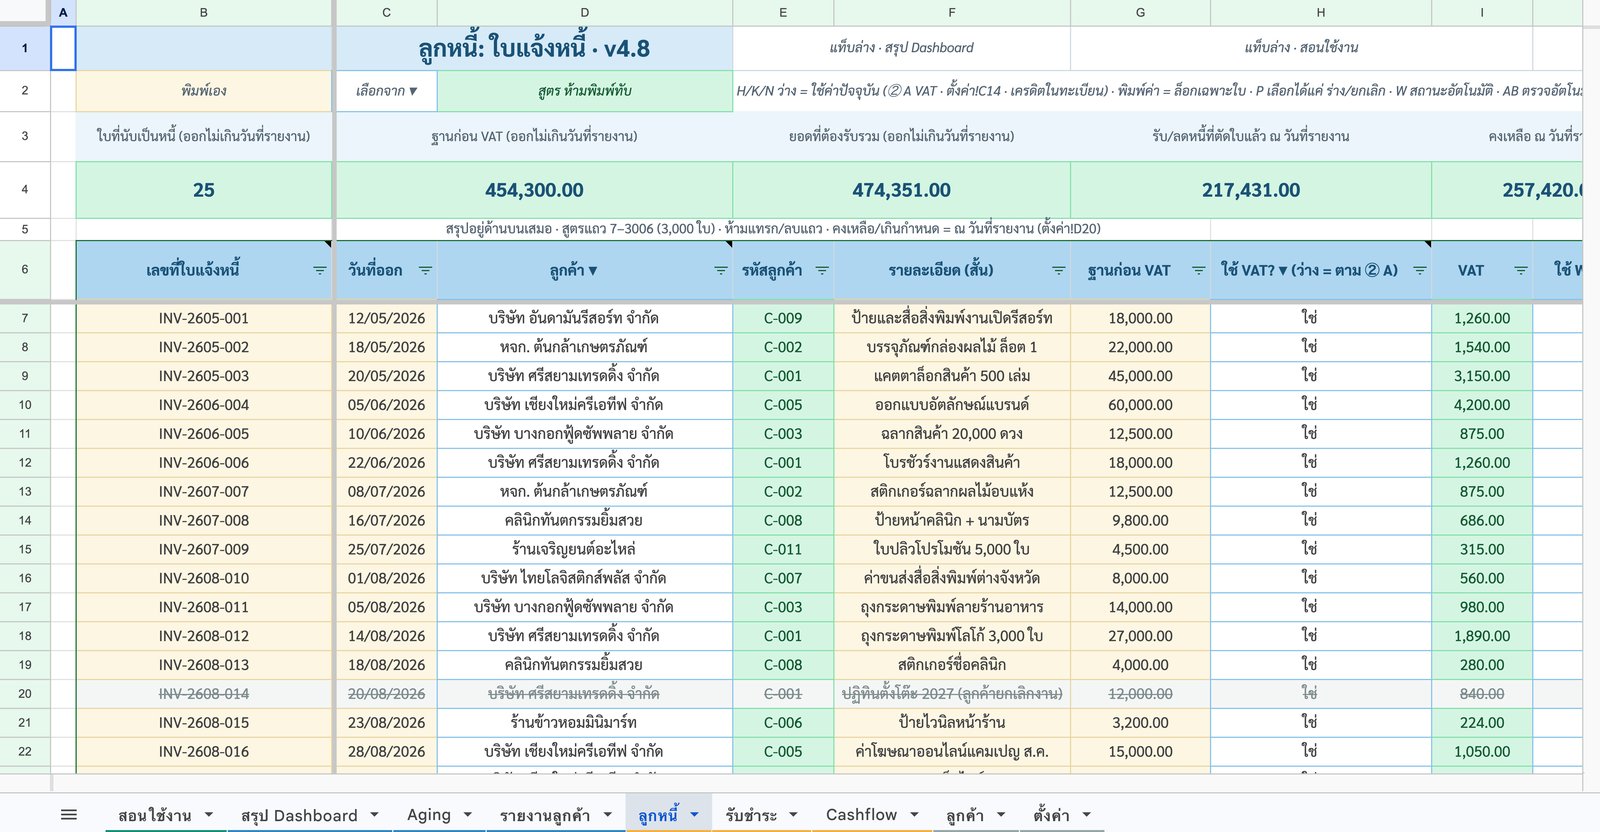Image resolution: width=1600 pixels, height=832 pixels.
Task: Select row 4 header
Action: point(25,190)
